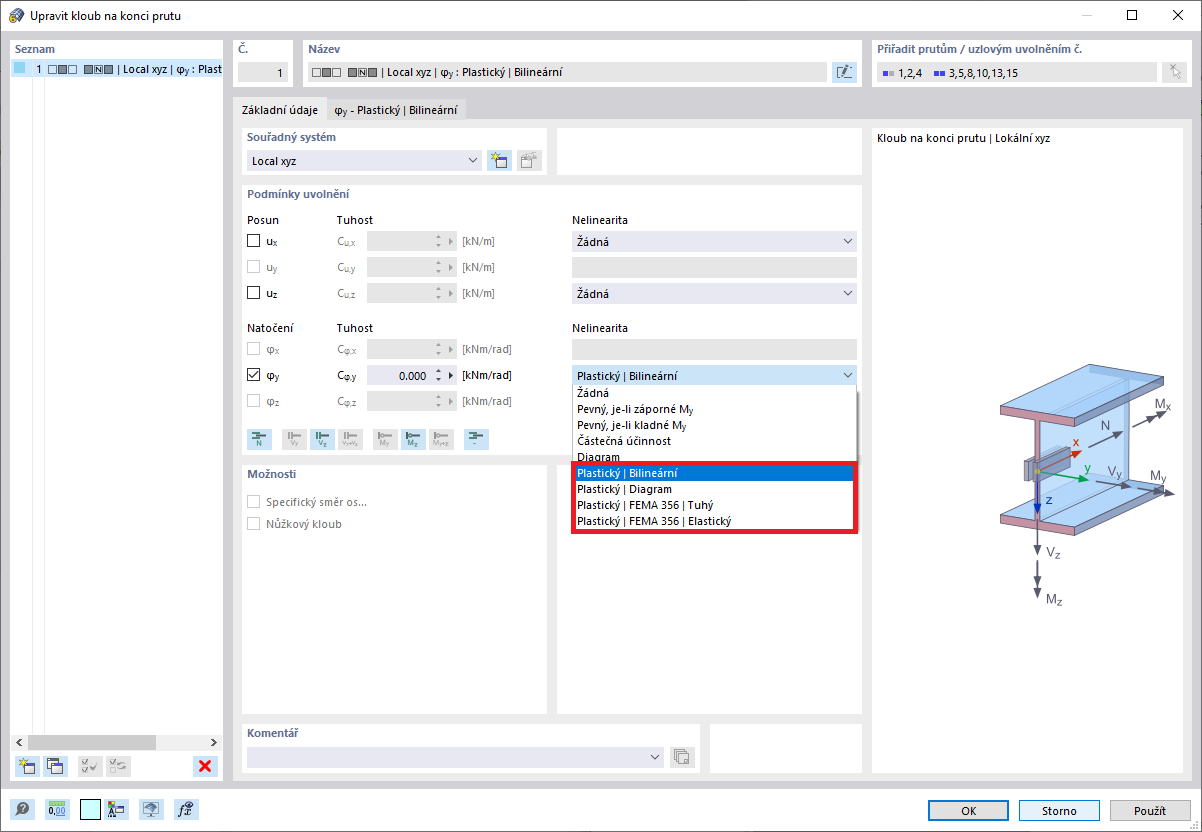1202x832 pixels.
Task: Click the Cφ,y stiffness value field
Action: click(x=398, y=375)
